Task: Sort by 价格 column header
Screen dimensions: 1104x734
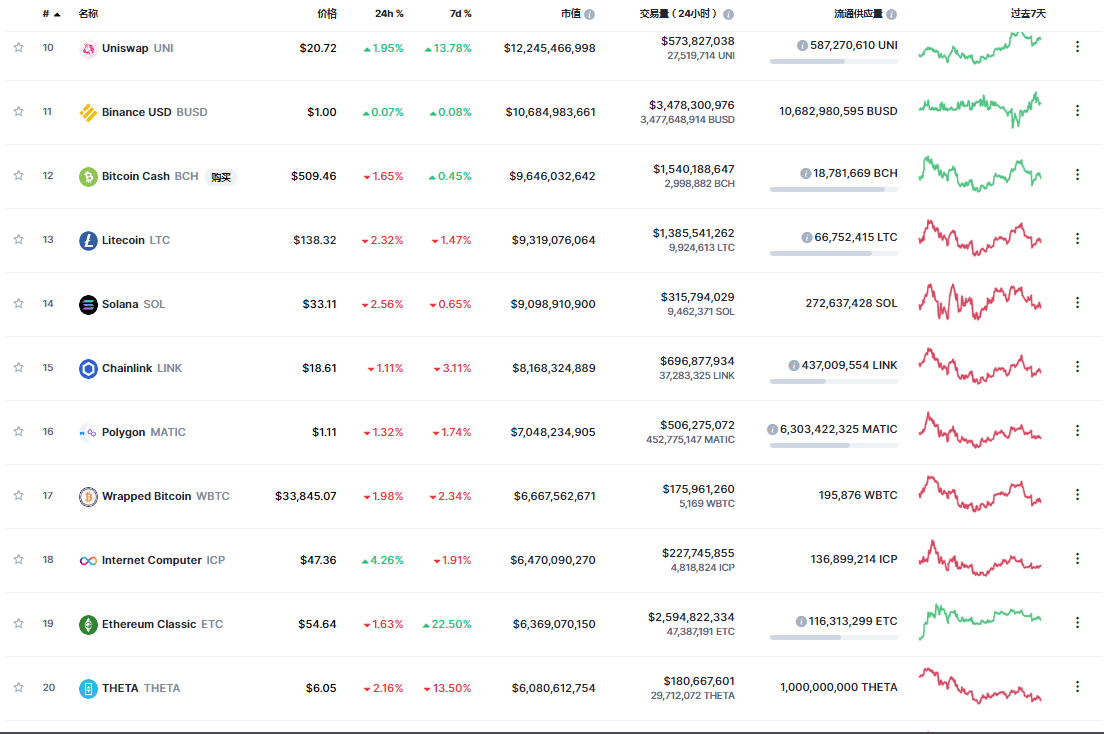Action: point(327,13)
